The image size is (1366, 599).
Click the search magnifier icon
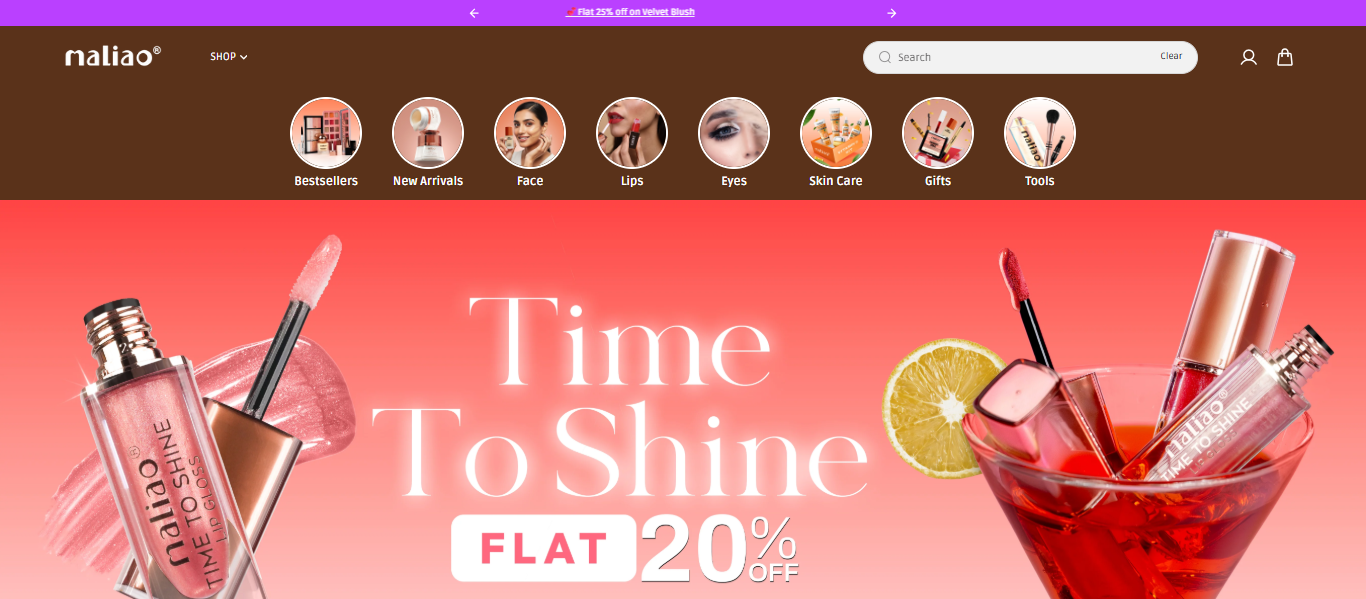(x=884, y=57)
